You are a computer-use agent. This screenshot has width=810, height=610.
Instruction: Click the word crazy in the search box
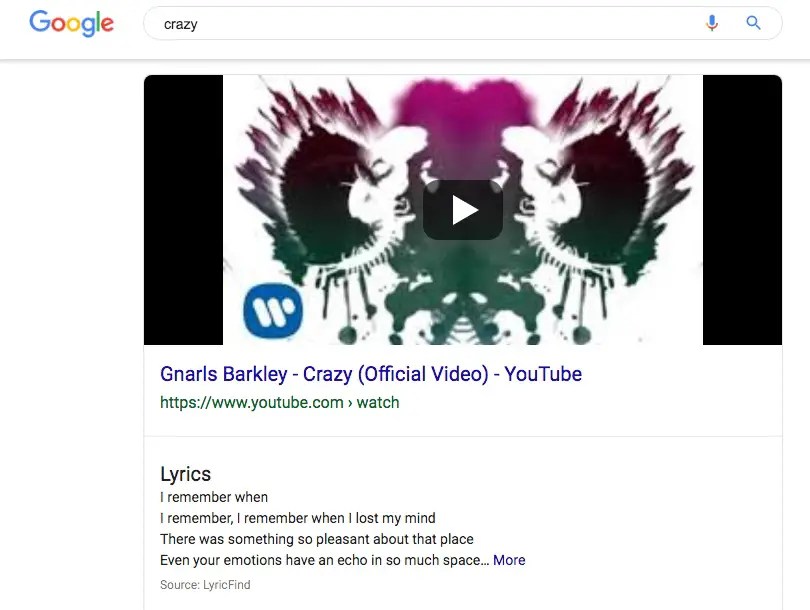click(x=180, y=24)
